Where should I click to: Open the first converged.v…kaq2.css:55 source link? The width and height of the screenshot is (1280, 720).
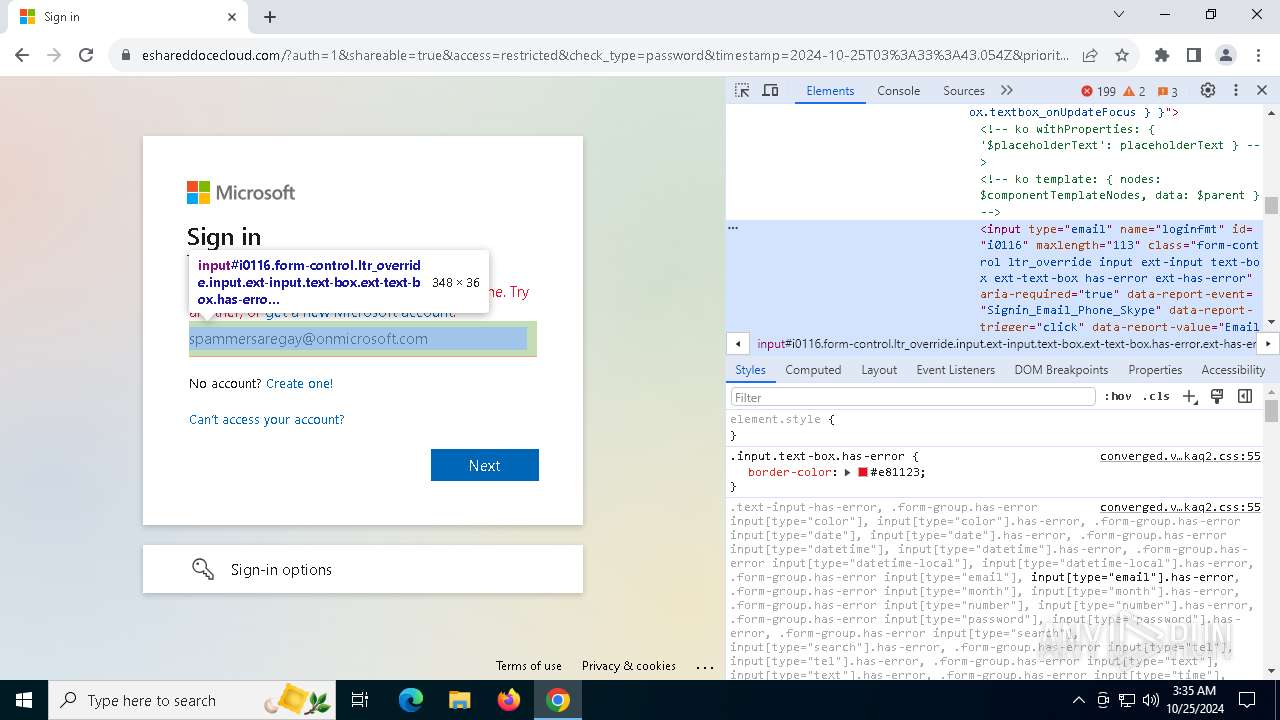click(x=1180, y=456)
